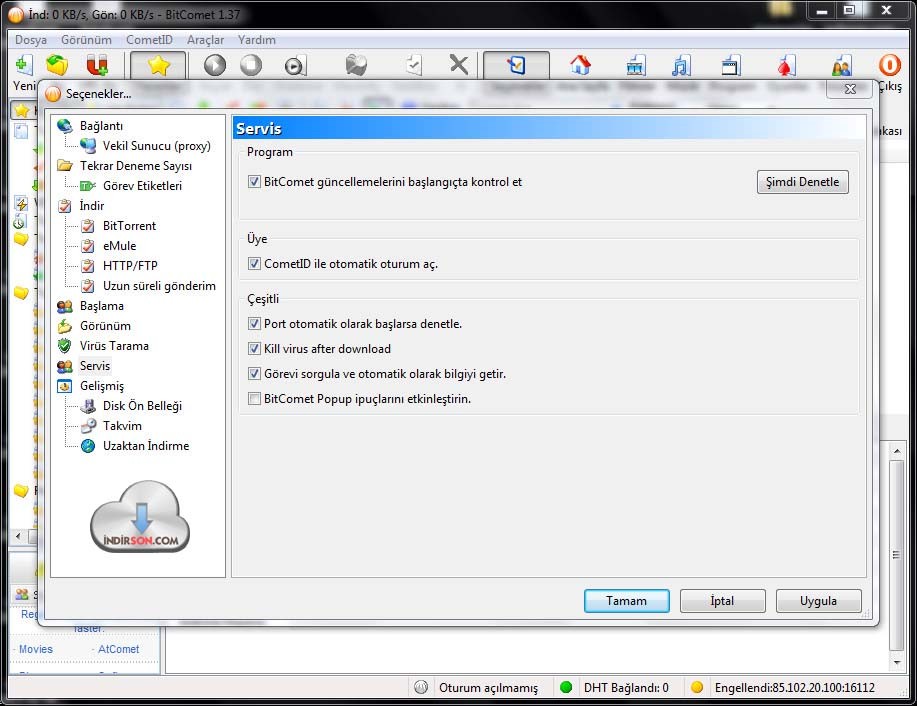The image size is (917, 706).
Task: Click DHT Bağlandı: 0 status indicator
Action: coord(626,688)
